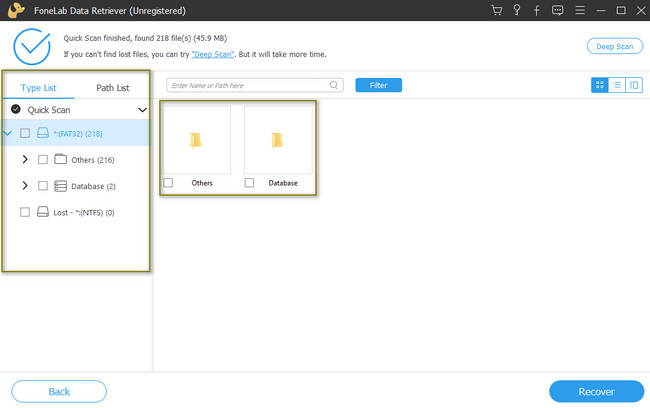
Task: Start a Deep Scan with the button
Action: [x=615, y=46]
